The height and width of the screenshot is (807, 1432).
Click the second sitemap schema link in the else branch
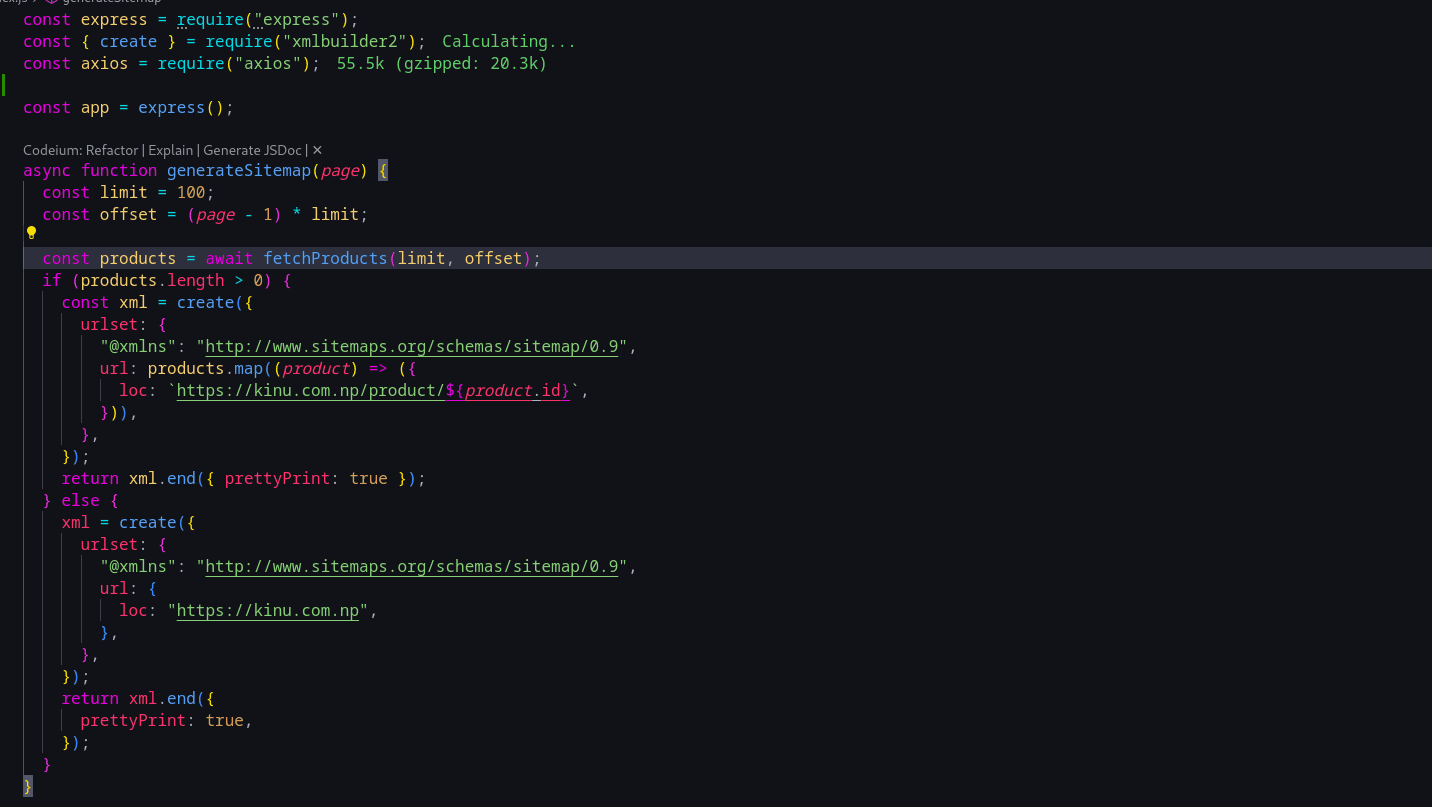[414, 566]
